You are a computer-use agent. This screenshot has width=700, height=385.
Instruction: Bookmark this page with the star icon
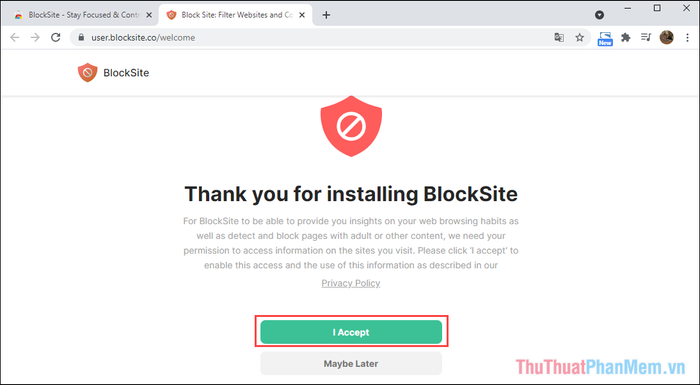(x=579, y=38)
